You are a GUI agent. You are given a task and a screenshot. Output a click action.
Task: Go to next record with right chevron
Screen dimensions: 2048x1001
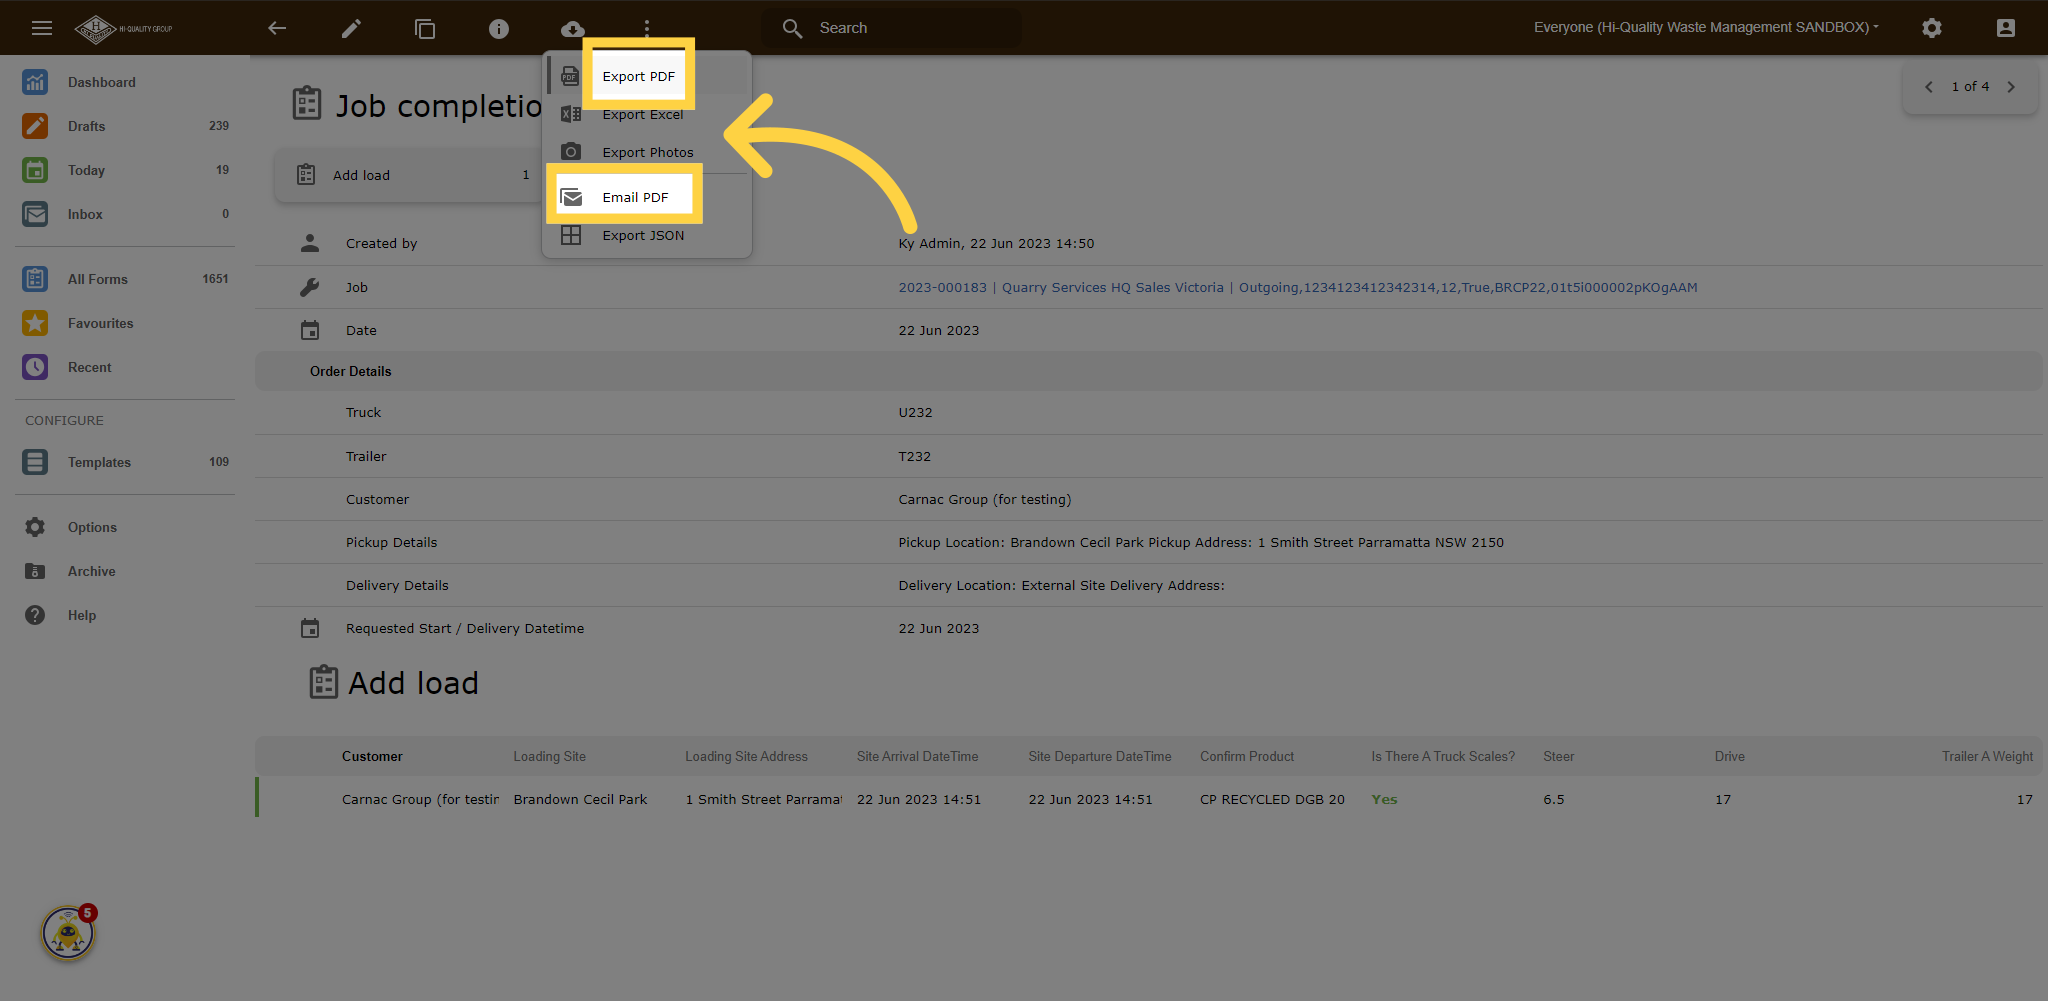[x=2011, y=87]
